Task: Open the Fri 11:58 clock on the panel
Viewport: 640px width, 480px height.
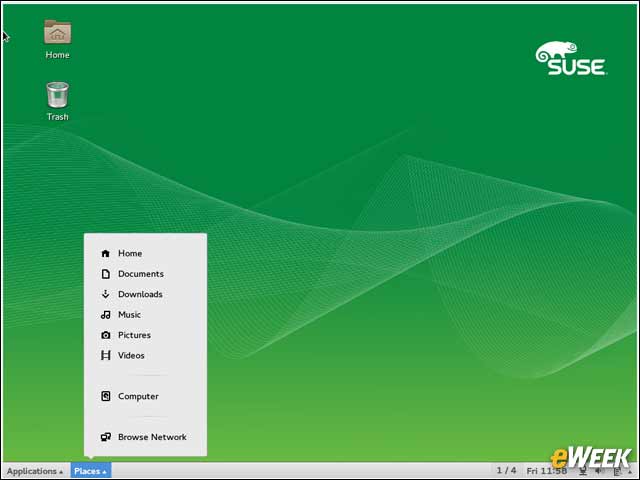Action: 546,471
